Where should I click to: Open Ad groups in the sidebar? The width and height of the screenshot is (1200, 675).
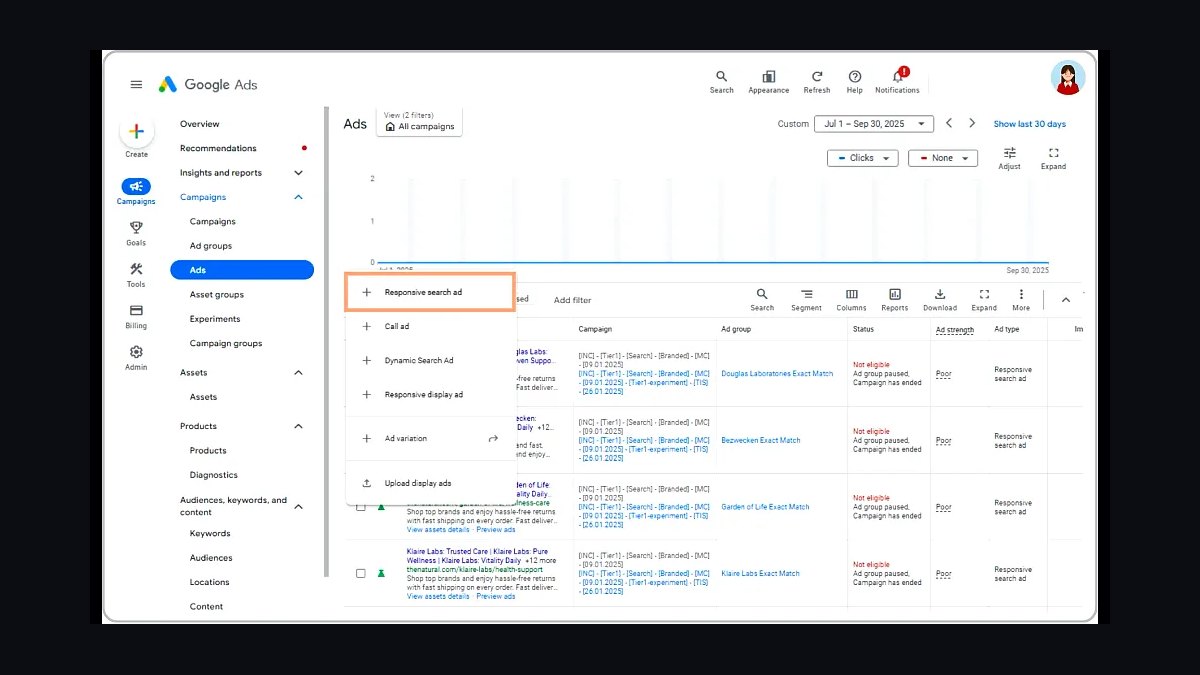(211, 246)
